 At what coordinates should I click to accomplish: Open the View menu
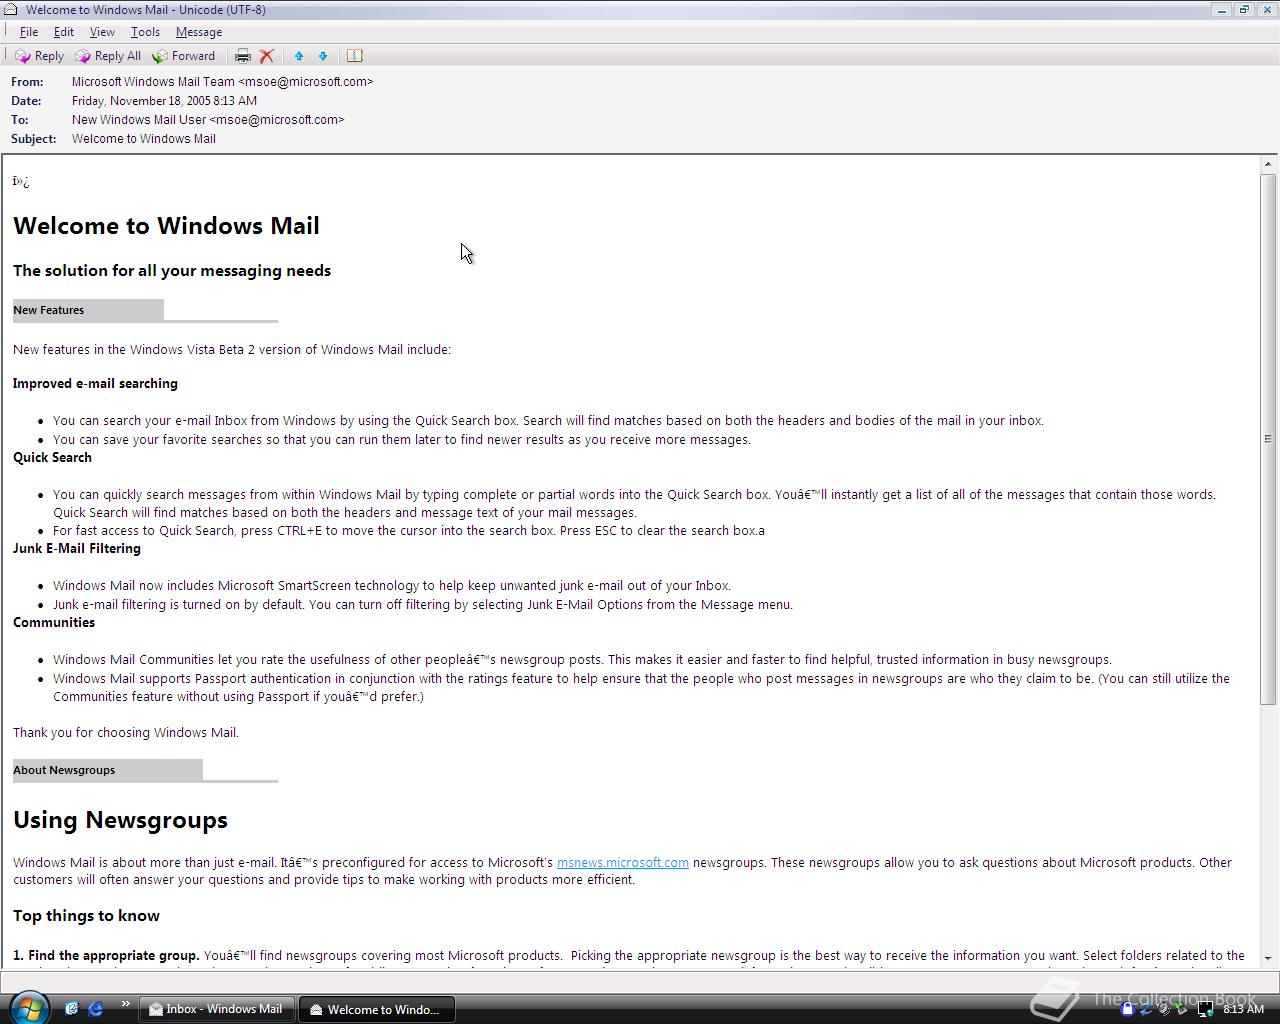pyautogui.click(x=102, y=32)
